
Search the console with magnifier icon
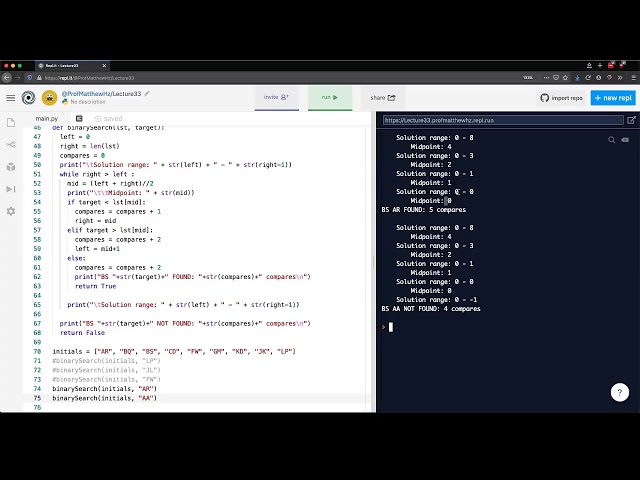(x=612, y=140)
